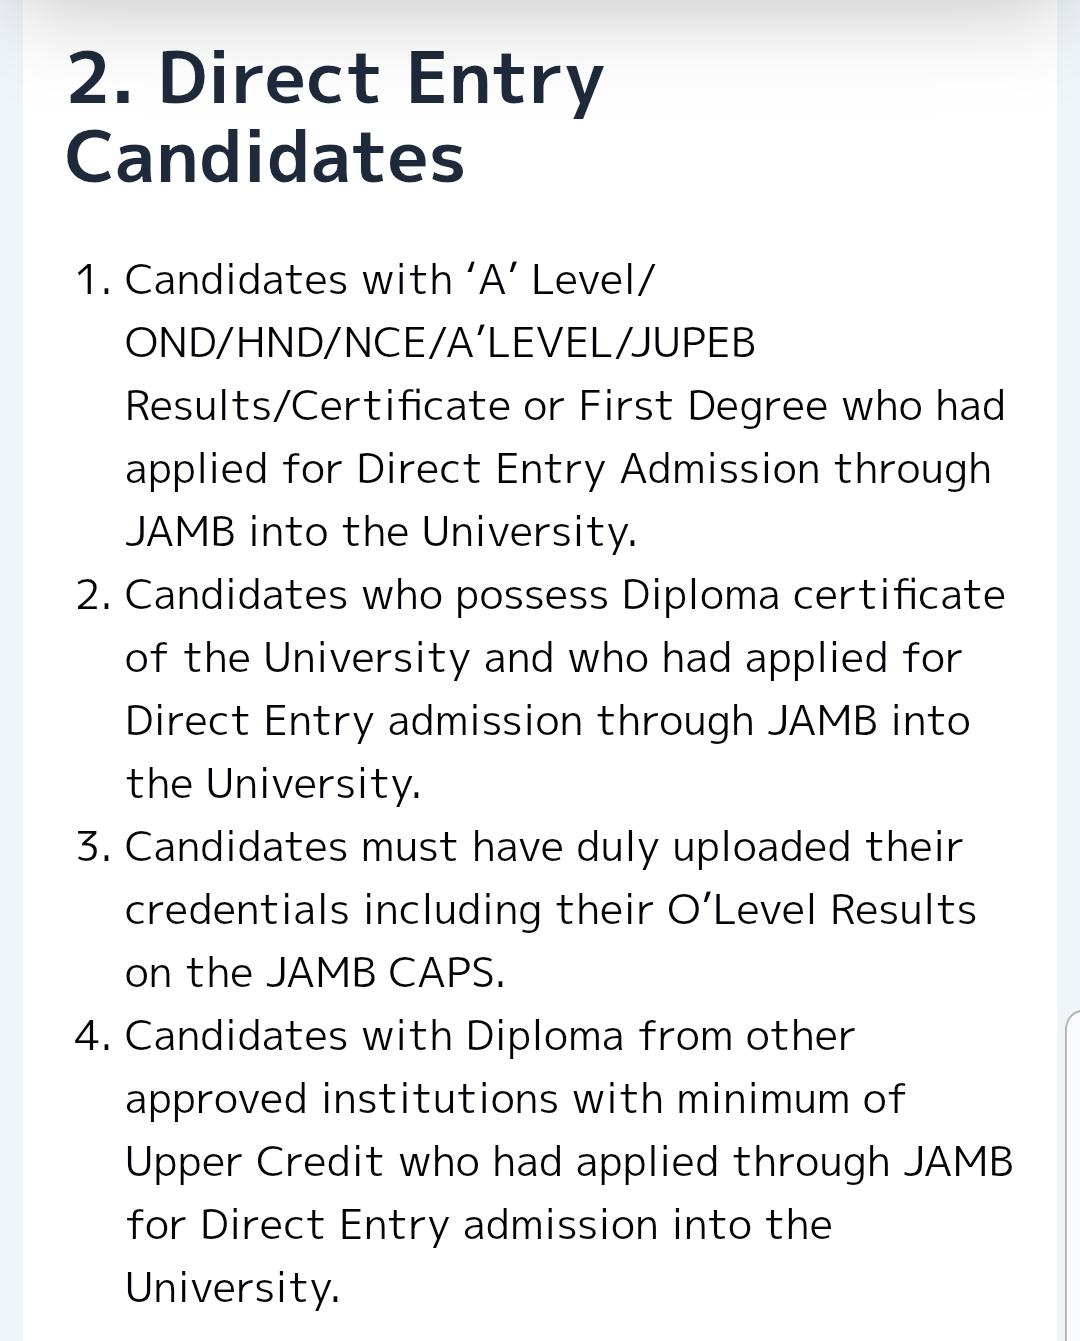Tap "approved institutions with minimum of" line
Screen dimensions: 1080x1341
pos(514,1099)
